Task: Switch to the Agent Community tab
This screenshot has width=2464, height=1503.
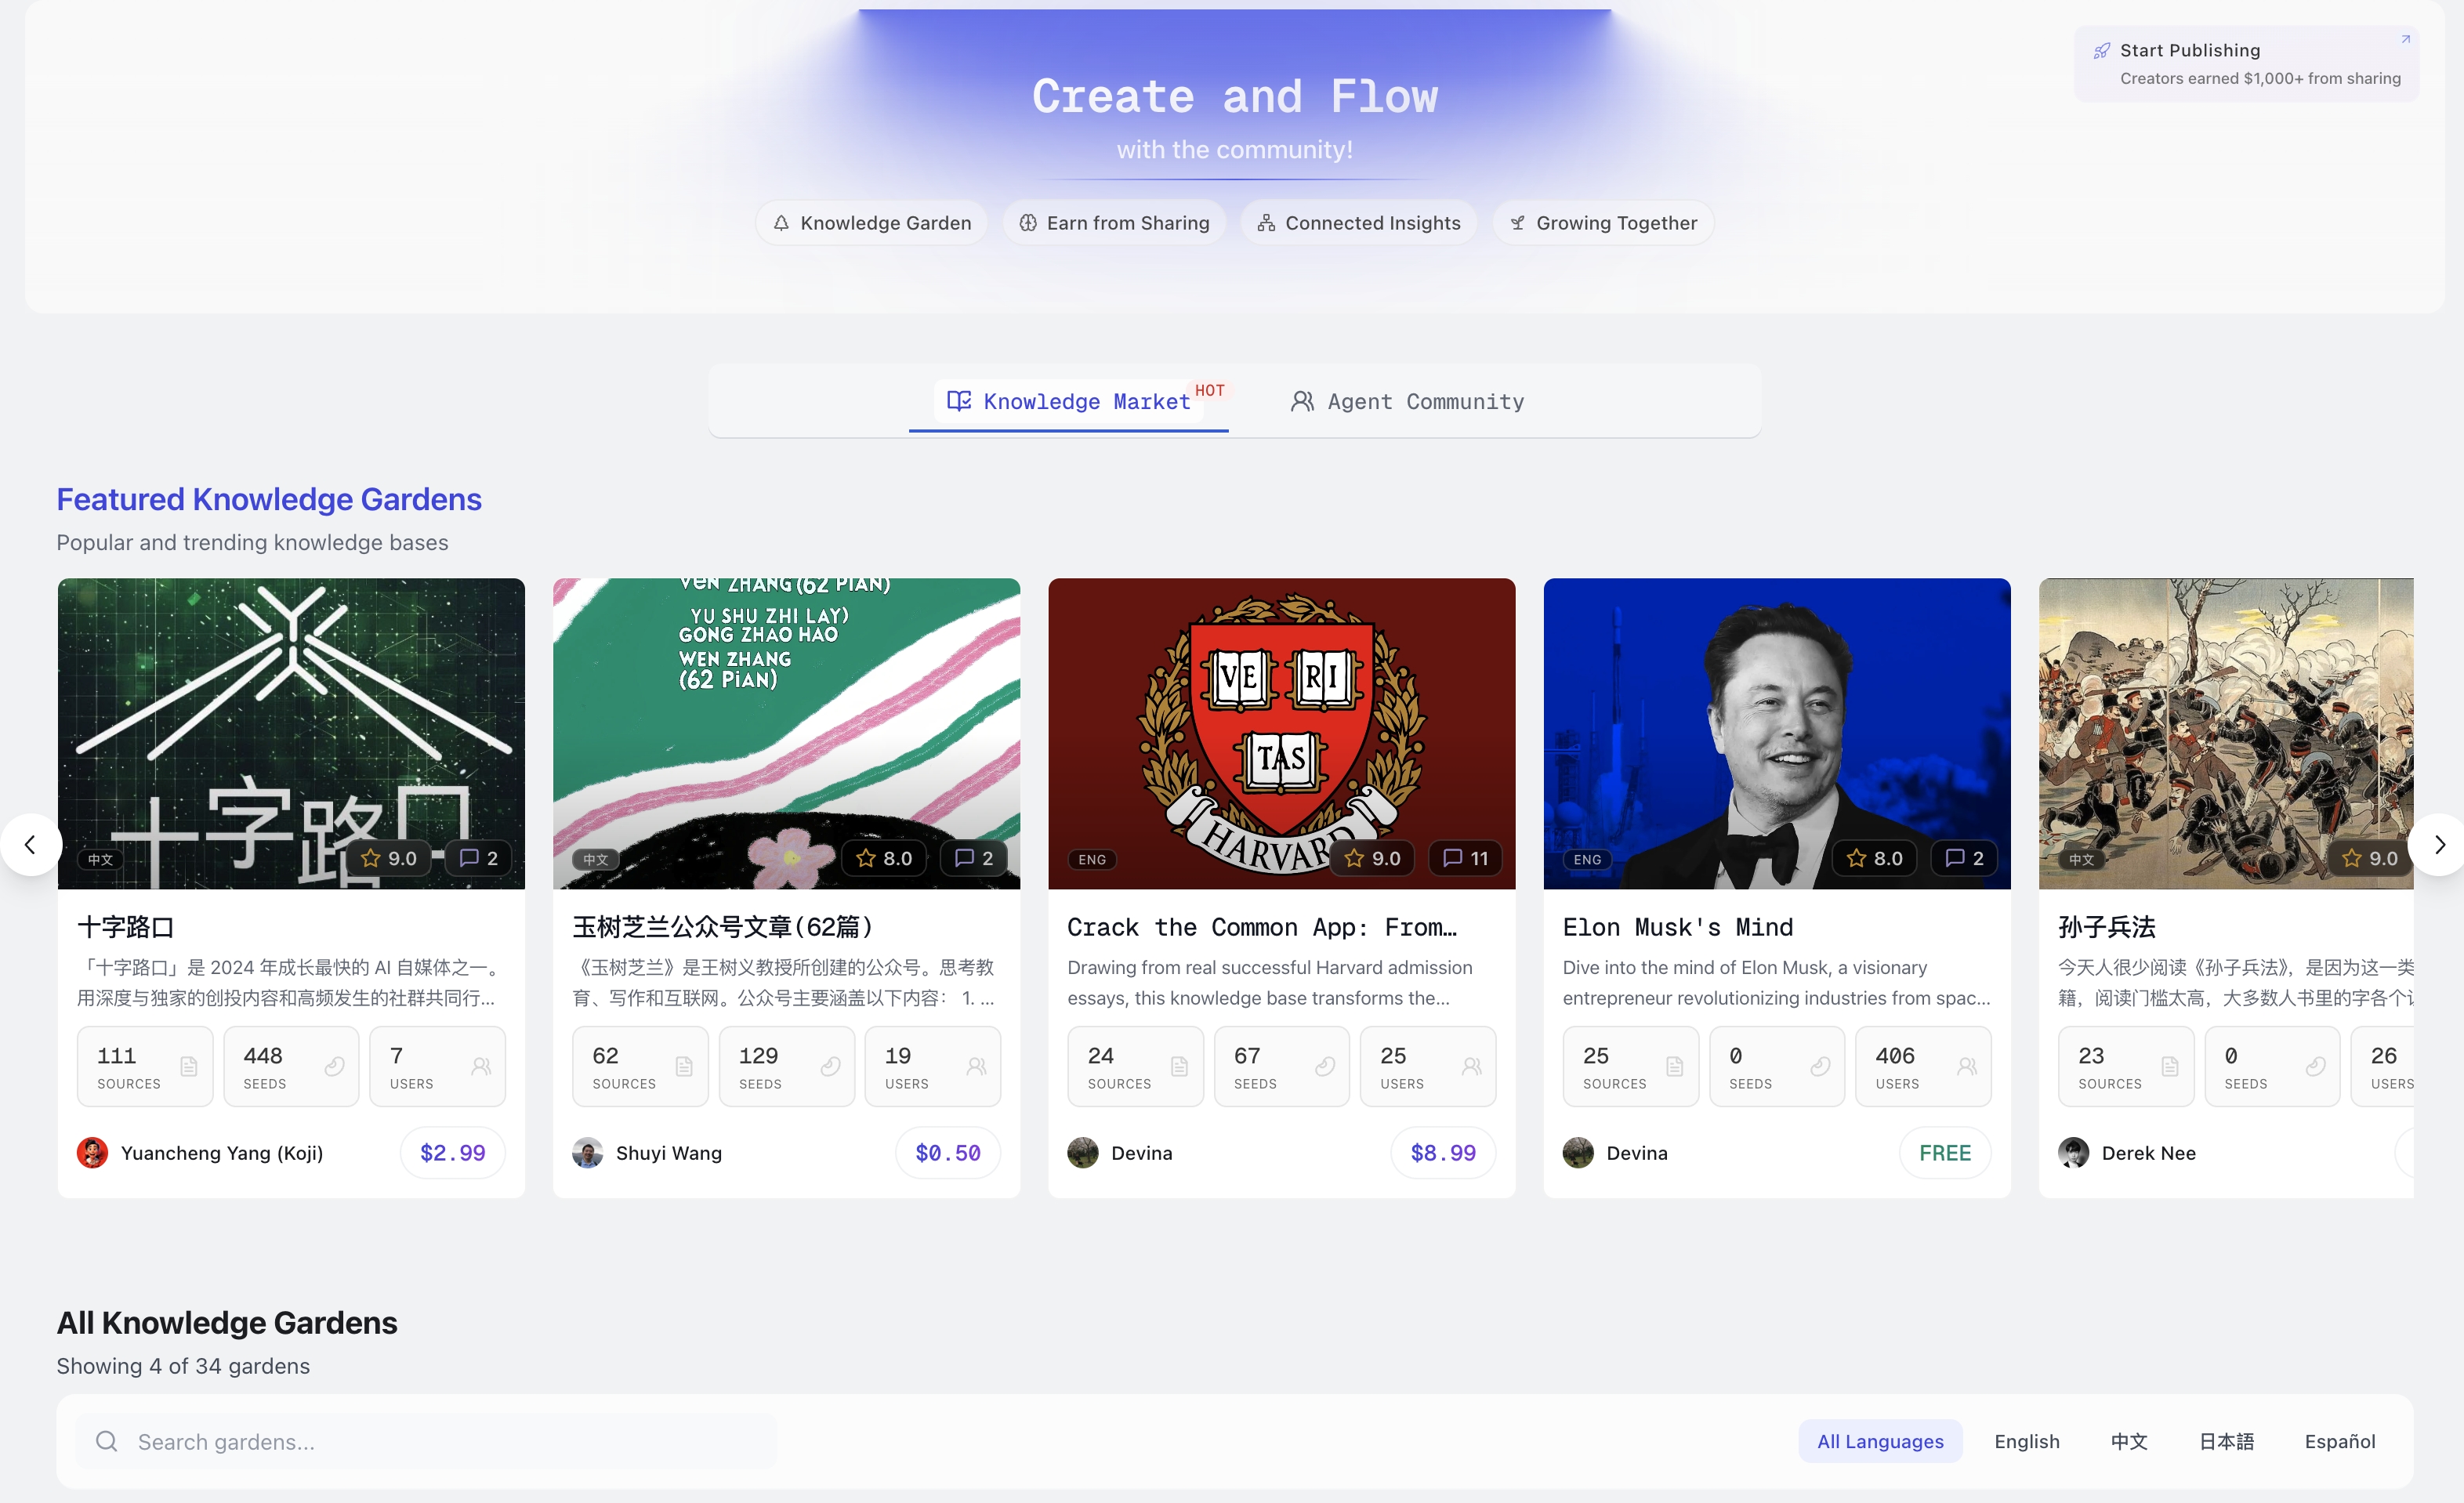Action: (1407, 401)
